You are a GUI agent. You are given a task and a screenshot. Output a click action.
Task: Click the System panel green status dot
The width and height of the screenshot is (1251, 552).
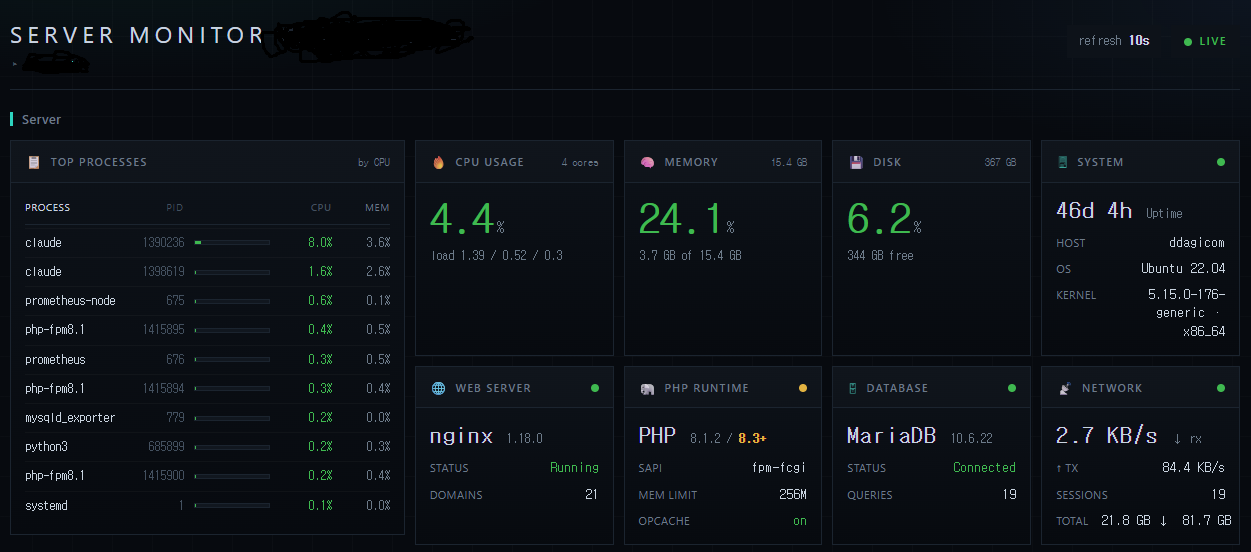1221,162
